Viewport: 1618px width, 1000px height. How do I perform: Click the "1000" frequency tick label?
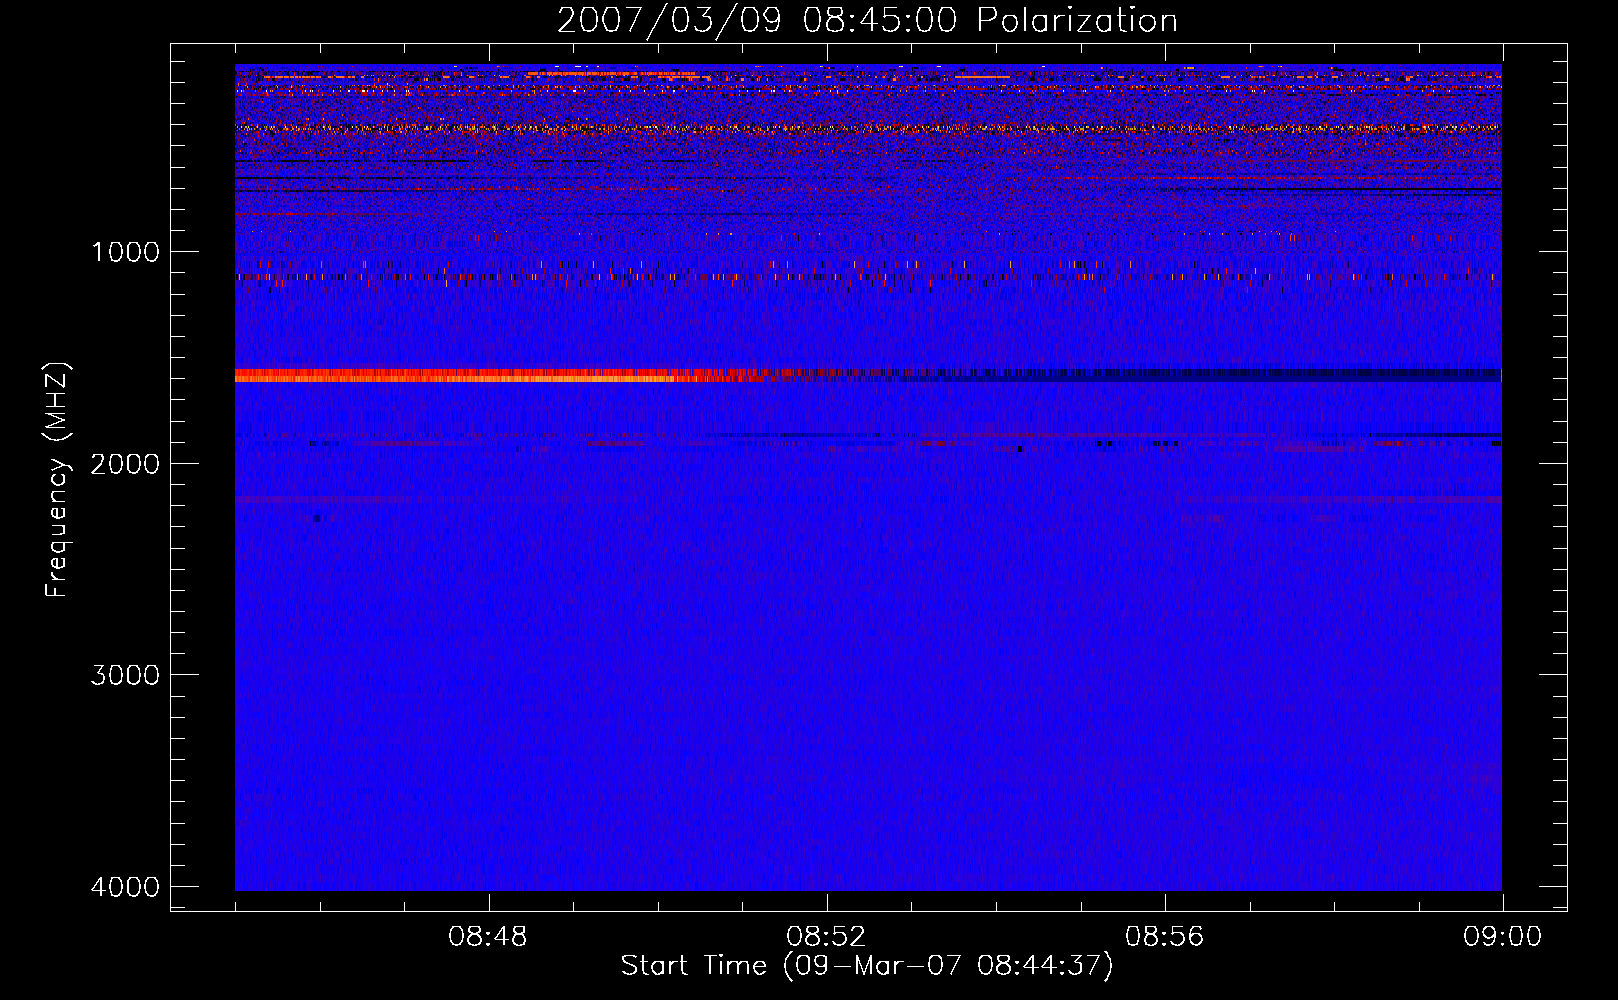[126, 252]
